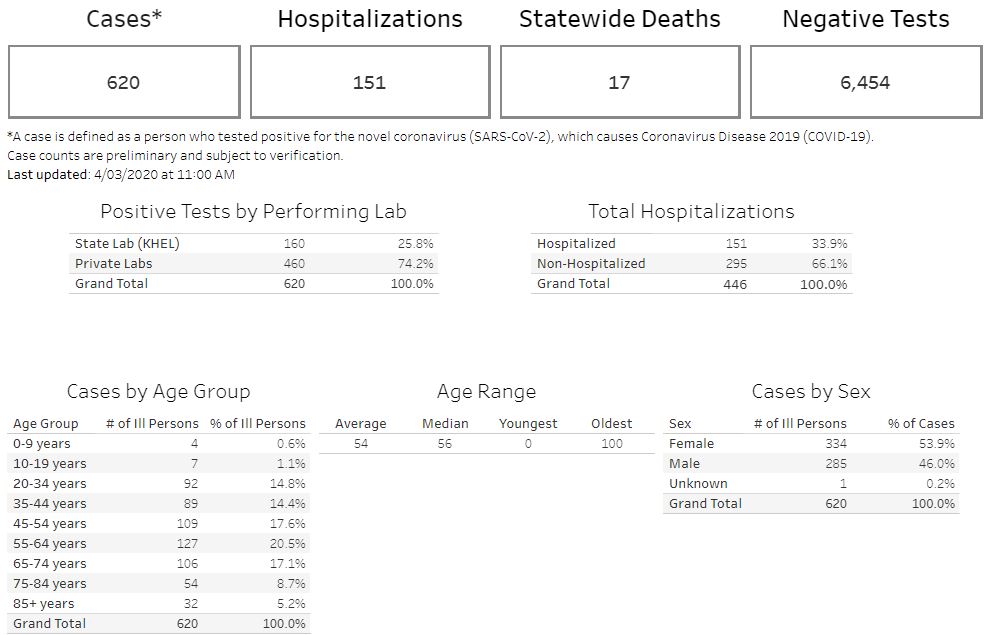This screenshot has width=993, height=635.
Task: Click the Cases count box showing 620
Action: point(124,82)
